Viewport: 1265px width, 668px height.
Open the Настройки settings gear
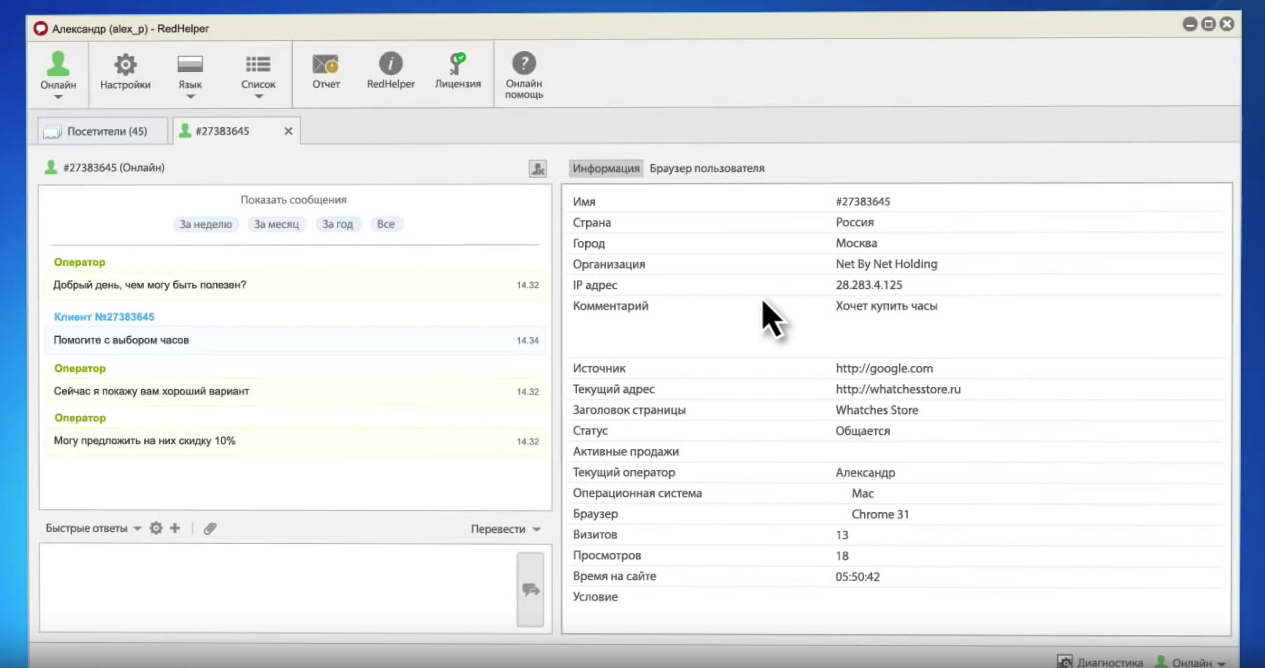[125, 66]
